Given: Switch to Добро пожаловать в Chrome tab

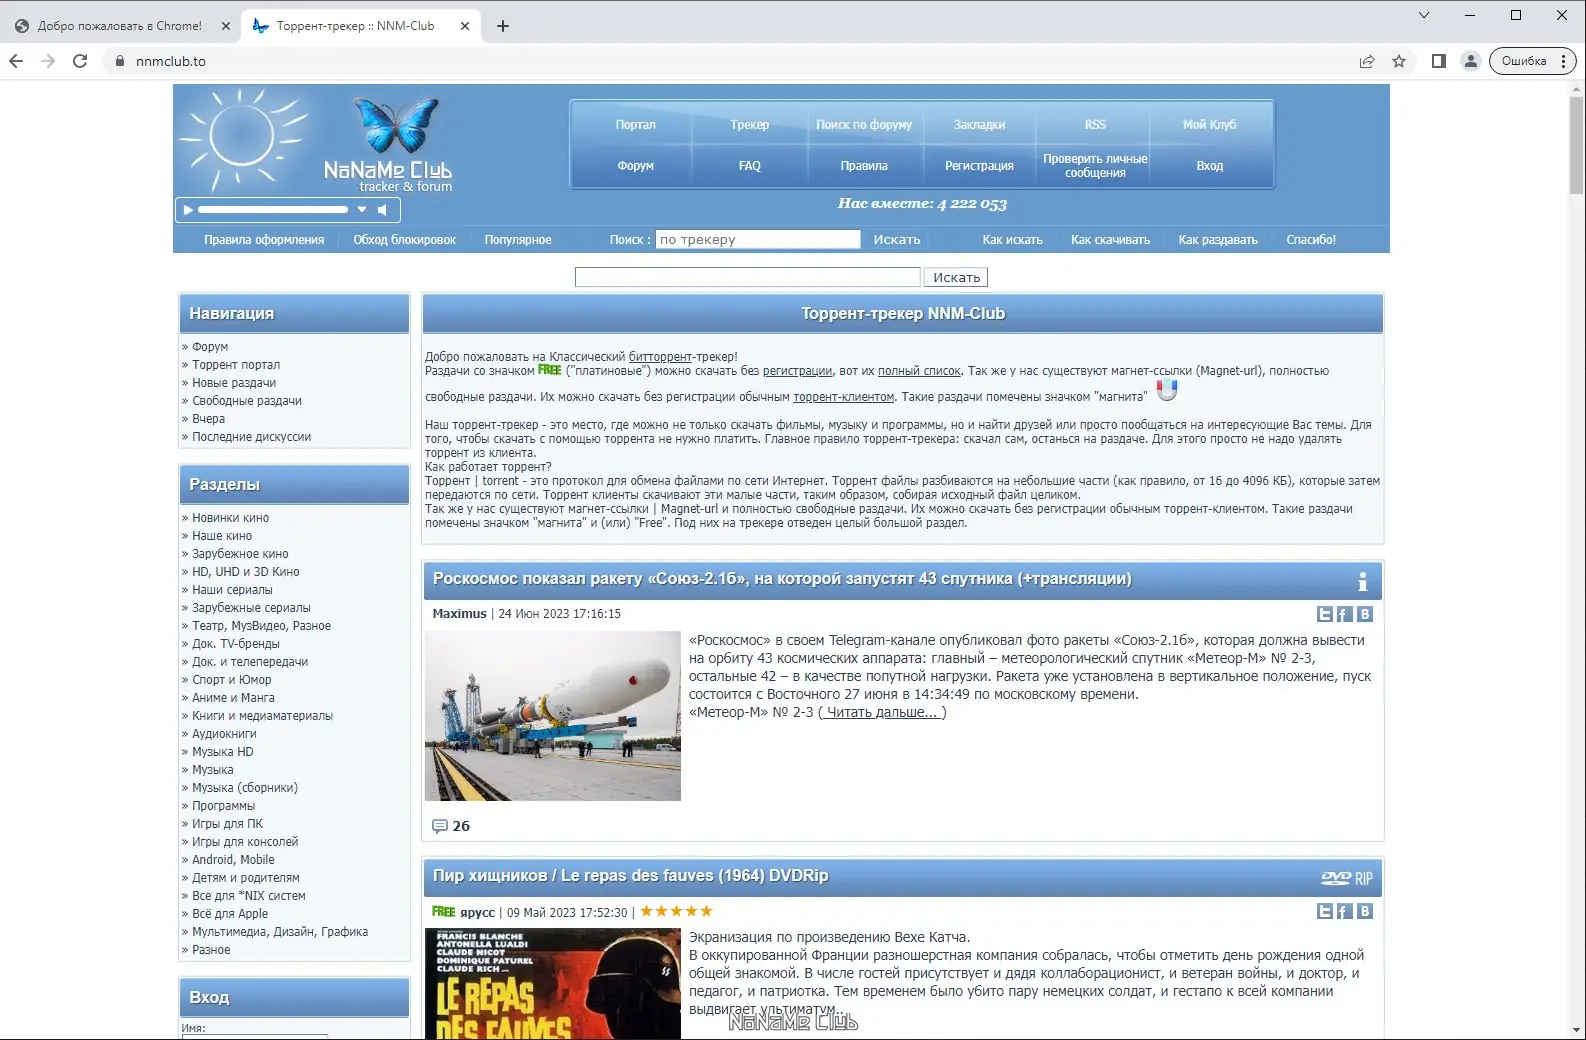Looking at the screenshot, I should coord(120,26).
